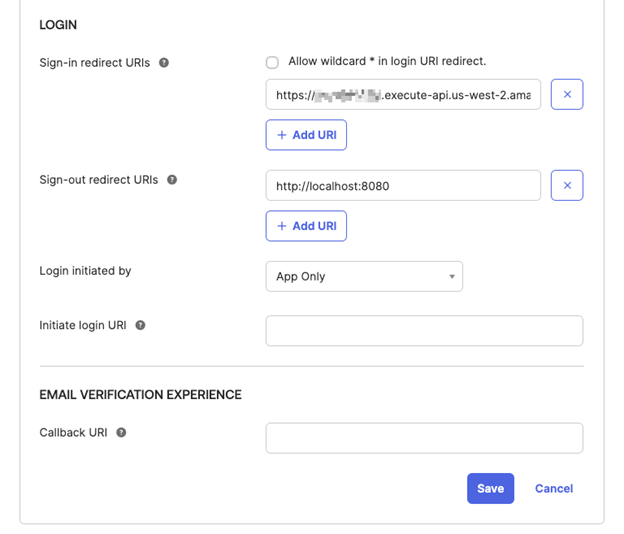The height and width of the screenshot is (534, 624).
Task: Open help tooltip for Sign-out redirect URIs
Action: pyautogui.click(x=172, y=180)
